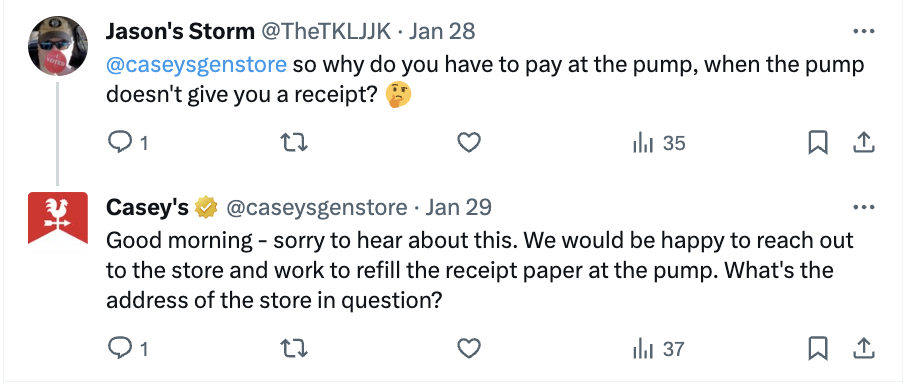Repost Casey's reply tweet
Image resolution: width=904 pixels, height=384 pixels.
tap(293, 348)
